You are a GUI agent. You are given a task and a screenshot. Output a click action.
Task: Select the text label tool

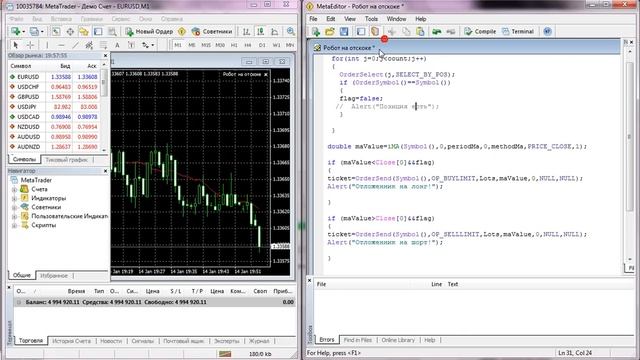coord(131,45)
